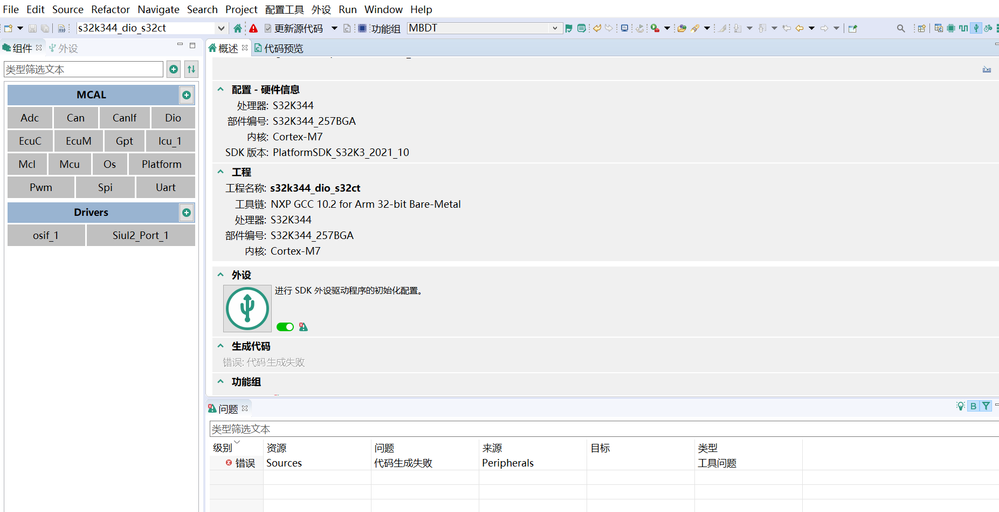The height and width of the screenshot is (512, 999).
Task: Open the osif_1 driver
Action: click(46, 235)
